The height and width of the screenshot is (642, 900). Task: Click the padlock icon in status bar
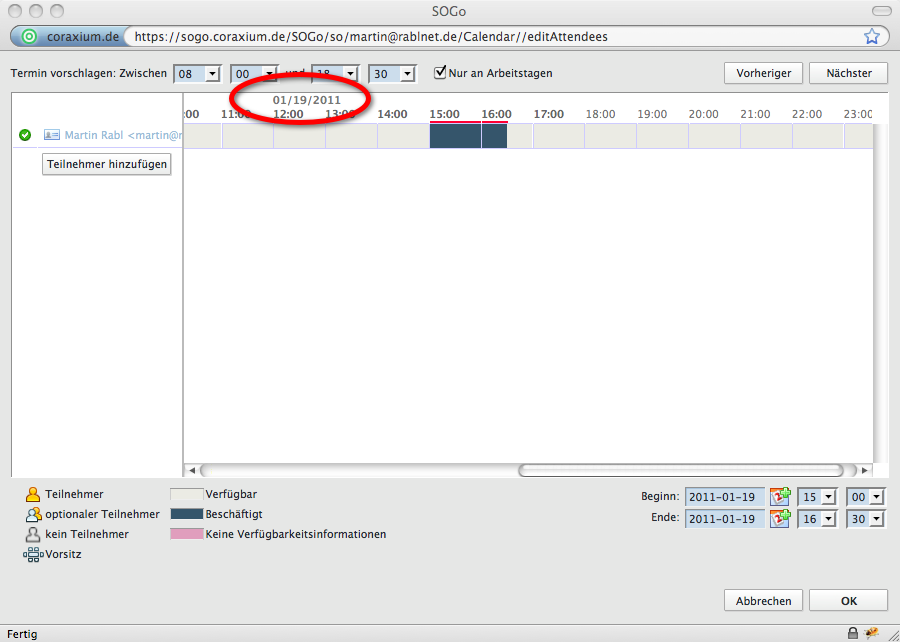pyautogui.click(x=852, y=633)
